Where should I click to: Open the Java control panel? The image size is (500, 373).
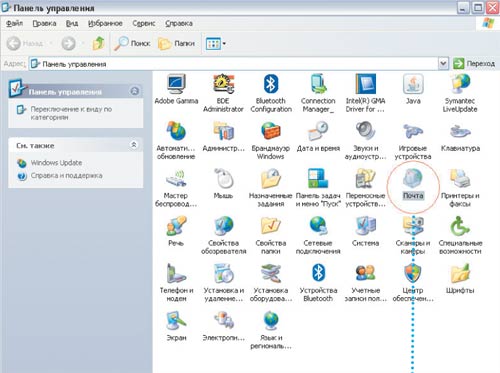pos(413,89)
